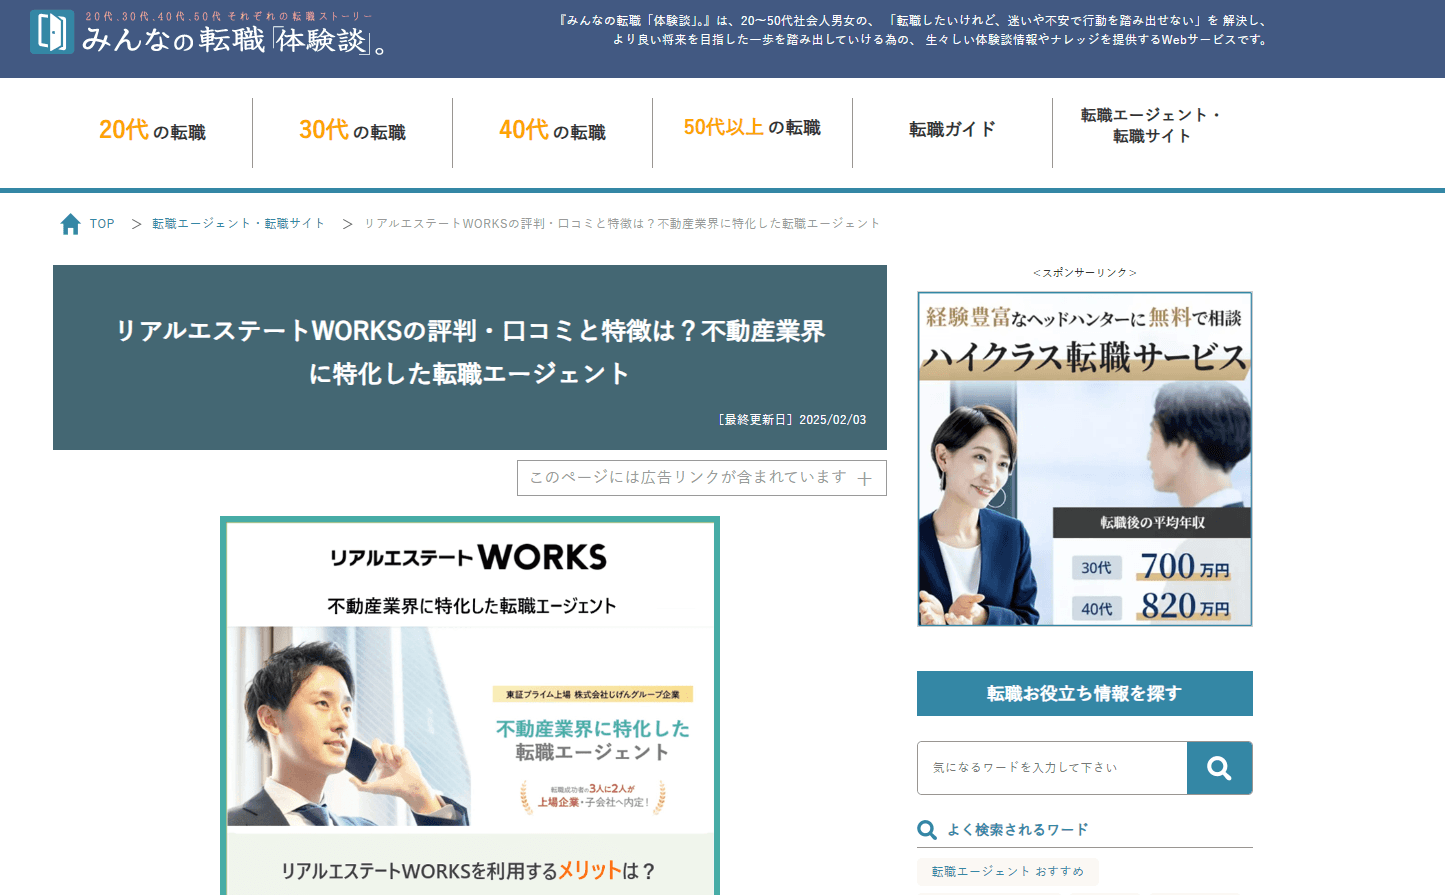The width and height of the screenshot is (1445, 895).
Task: Click the 最終更新日 2025/02/03 date
Action: (x=792, y=420)
